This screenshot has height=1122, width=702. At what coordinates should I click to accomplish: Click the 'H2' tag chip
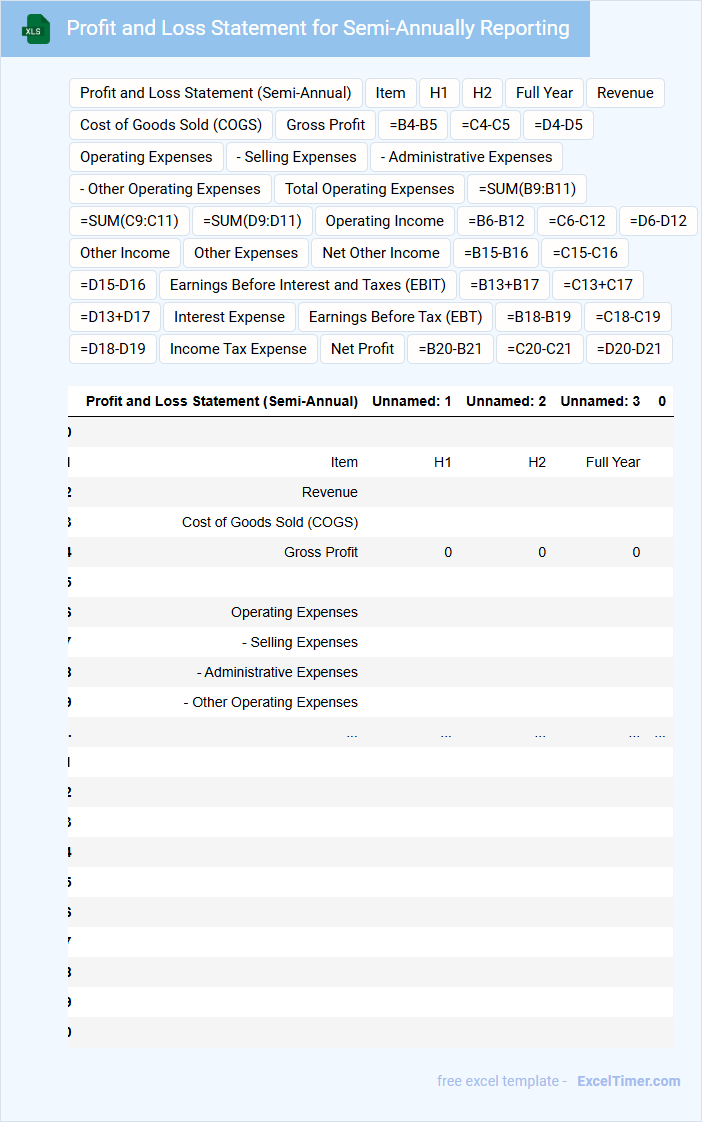tap(482, 93)
